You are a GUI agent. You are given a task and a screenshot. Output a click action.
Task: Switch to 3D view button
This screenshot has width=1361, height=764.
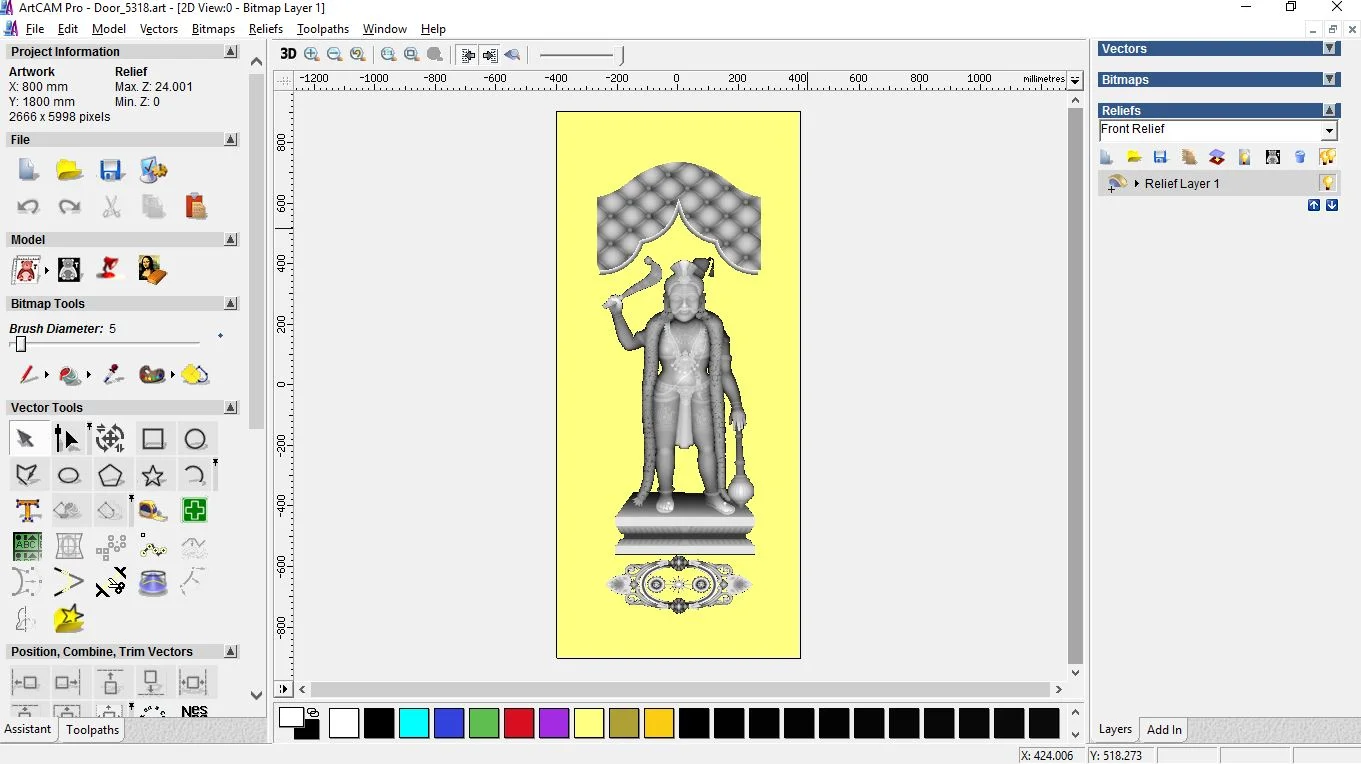[x=288, y=54]
